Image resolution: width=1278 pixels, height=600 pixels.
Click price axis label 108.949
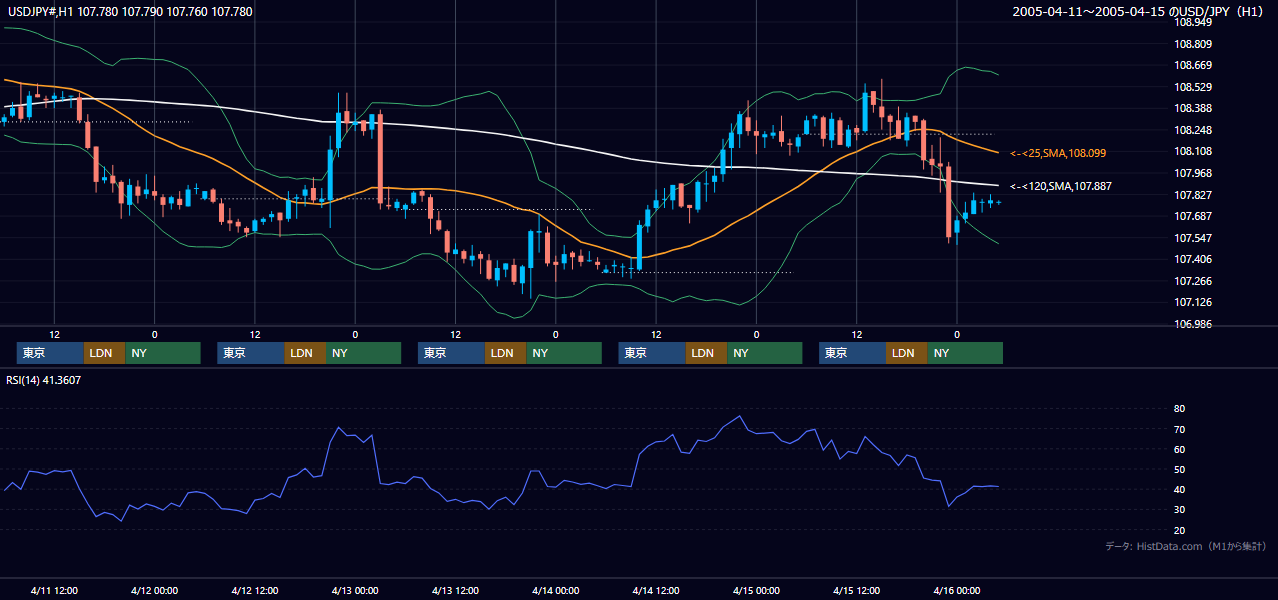tap(1194, 22)
